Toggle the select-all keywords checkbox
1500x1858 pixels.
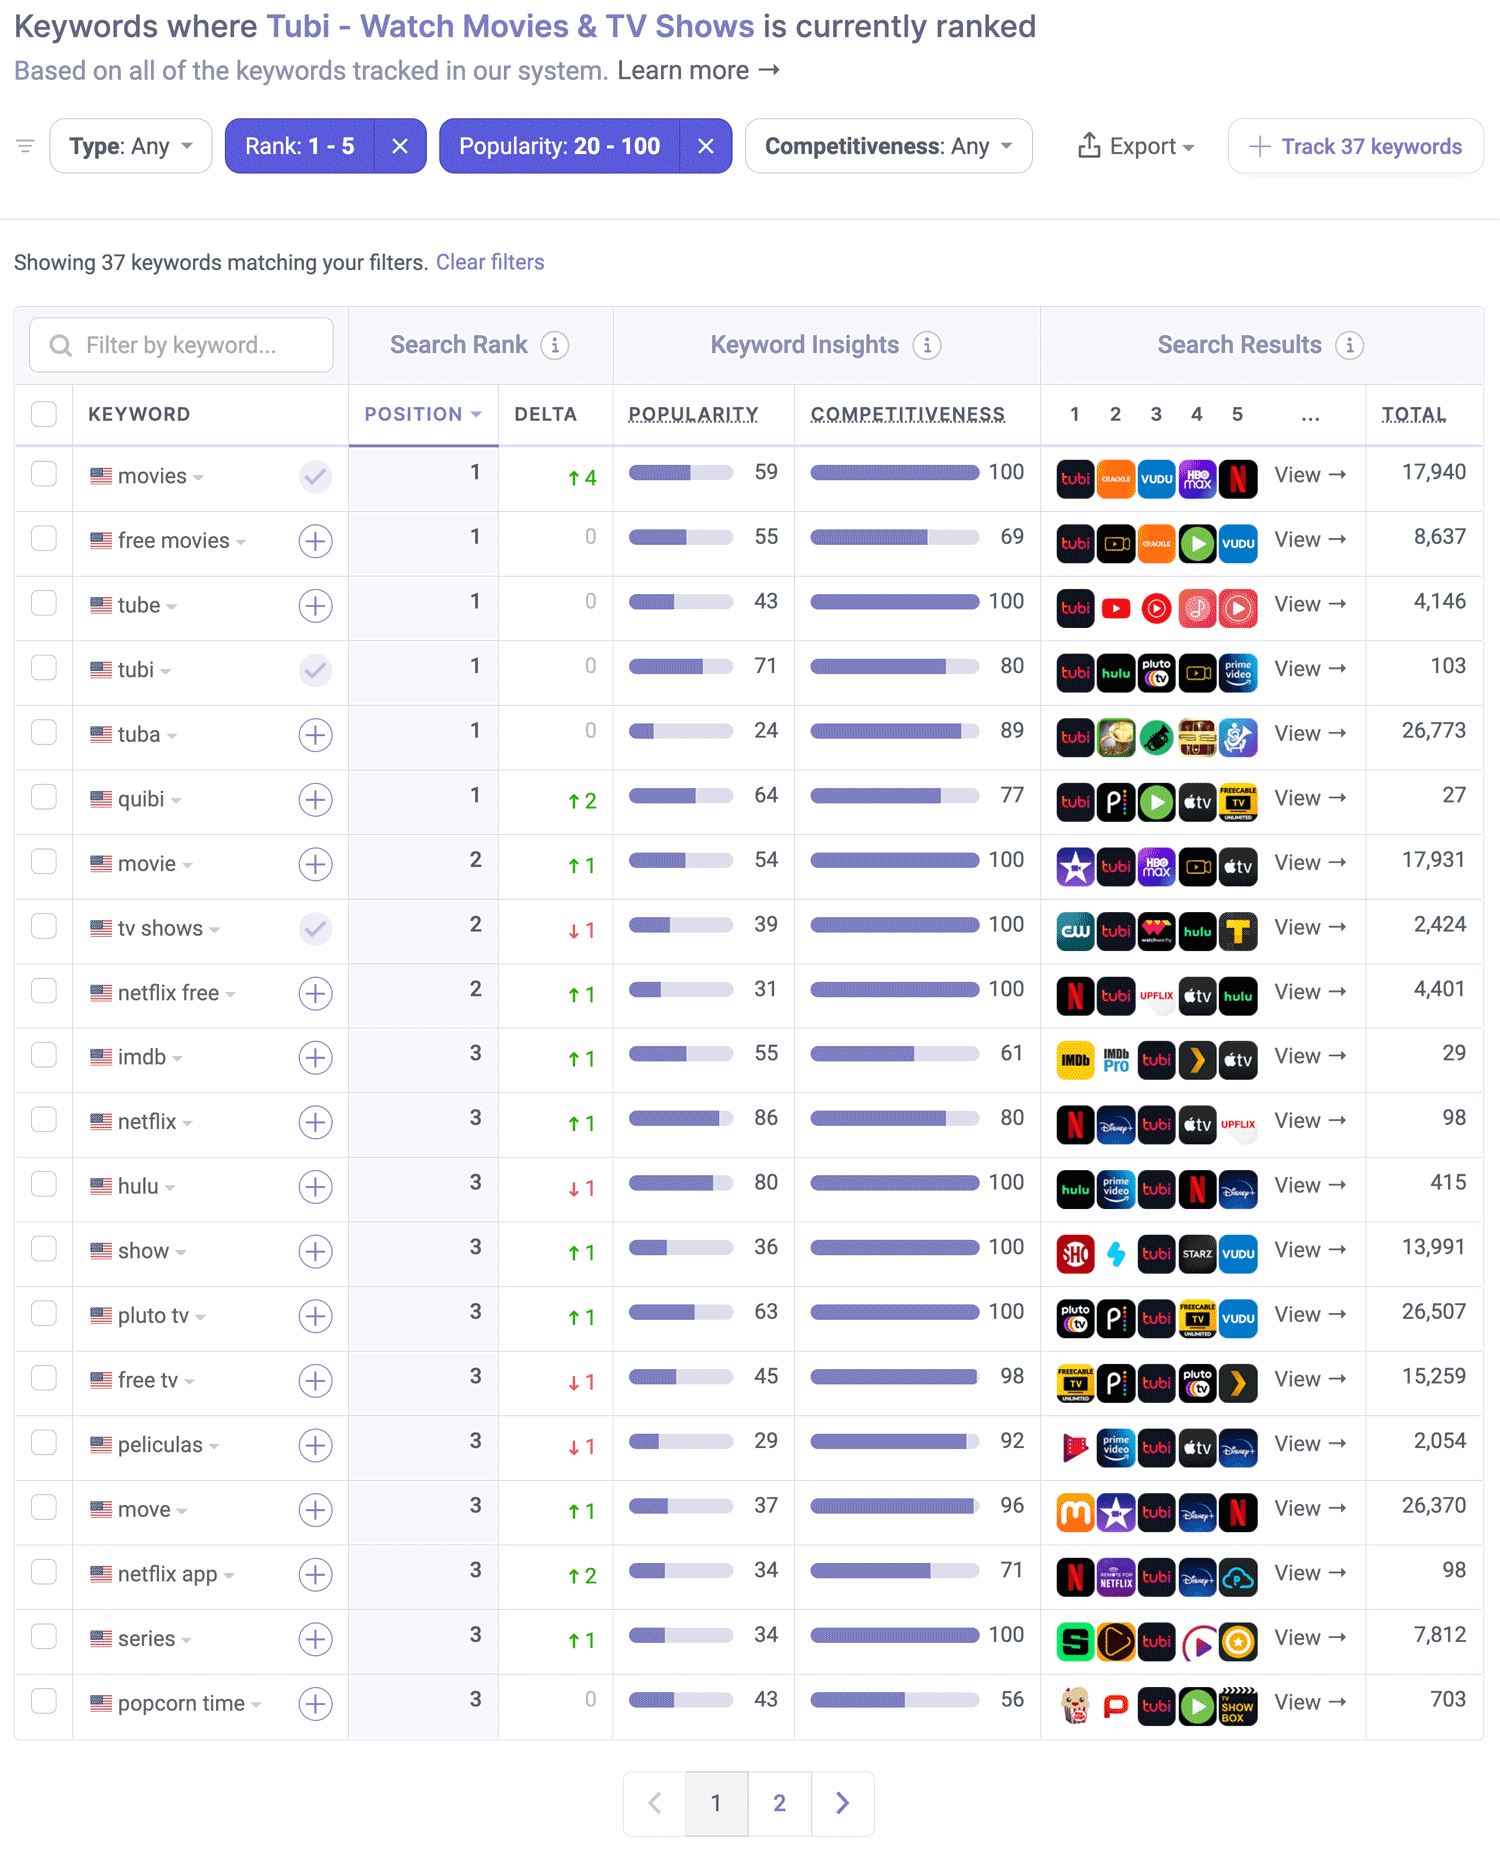tap(44, 414)
